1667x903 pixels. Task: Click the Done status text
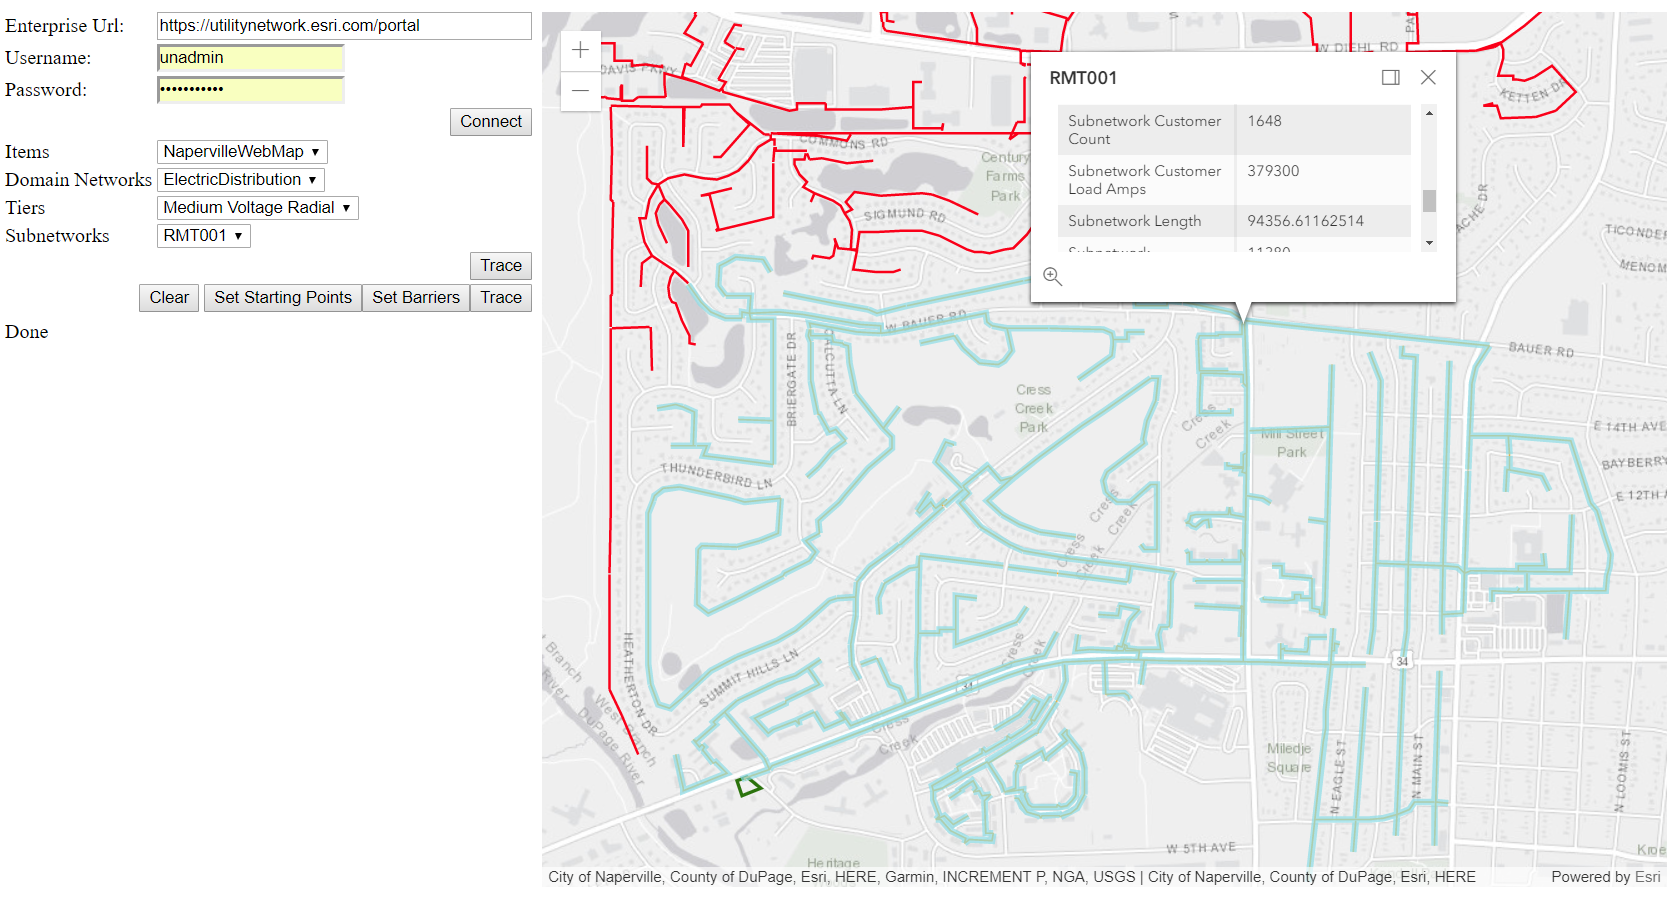click(27, 332)
